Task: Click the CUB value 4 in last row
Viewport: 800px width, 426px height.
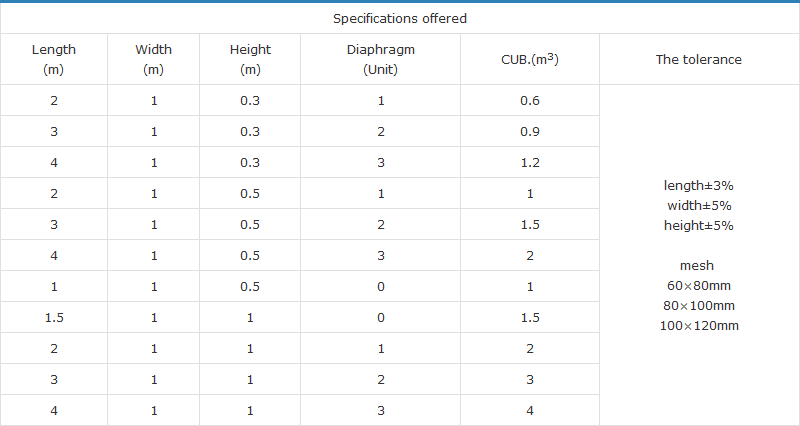Action: pos(530,410)
